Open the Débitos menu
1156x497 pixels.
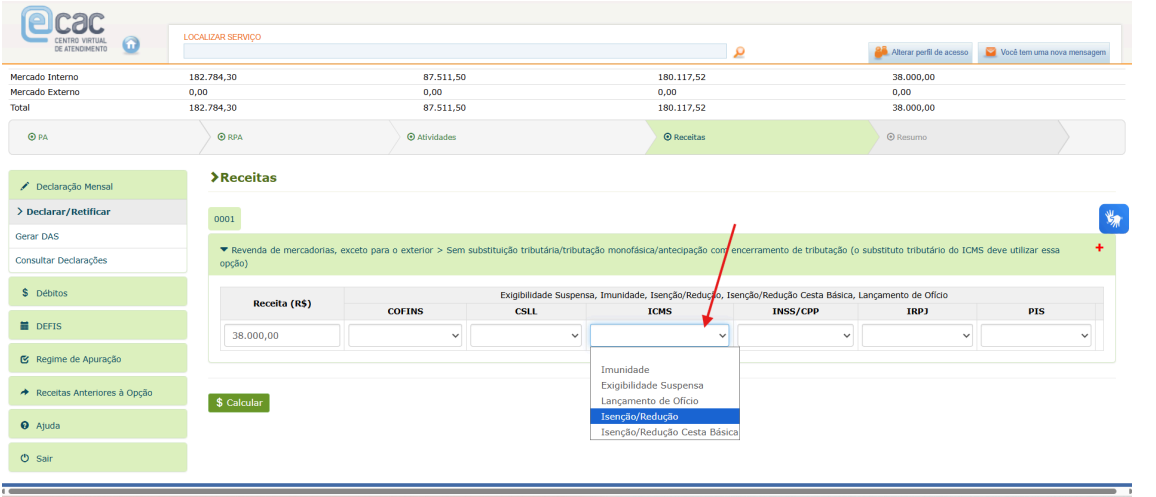click(x=97, y=292)
